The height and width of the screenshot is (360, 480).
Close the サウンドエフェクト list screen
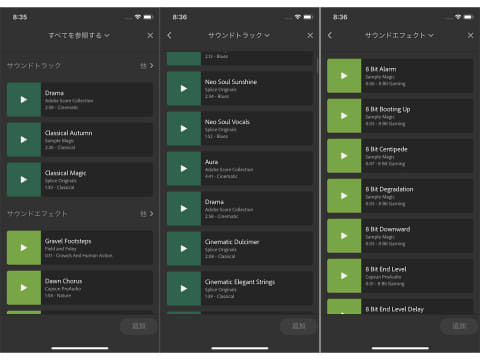(470, 35)
